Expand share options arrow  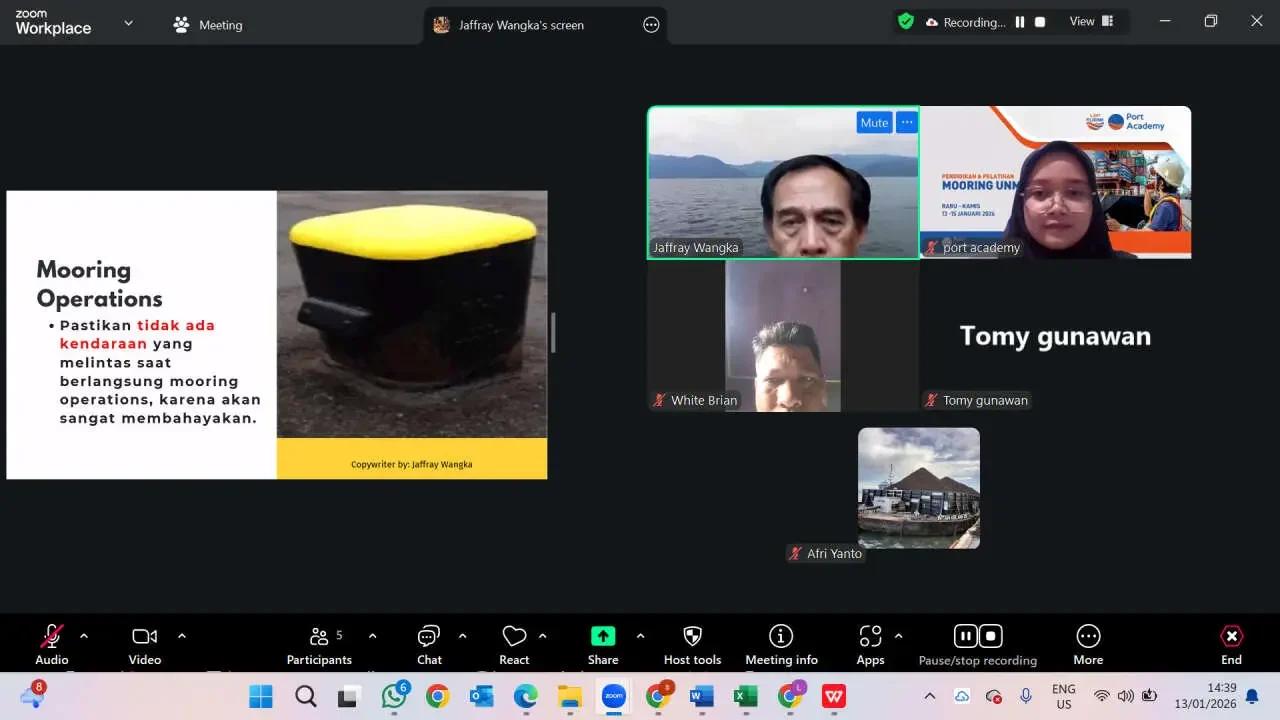pyautogui.click(x=640, y=636)
